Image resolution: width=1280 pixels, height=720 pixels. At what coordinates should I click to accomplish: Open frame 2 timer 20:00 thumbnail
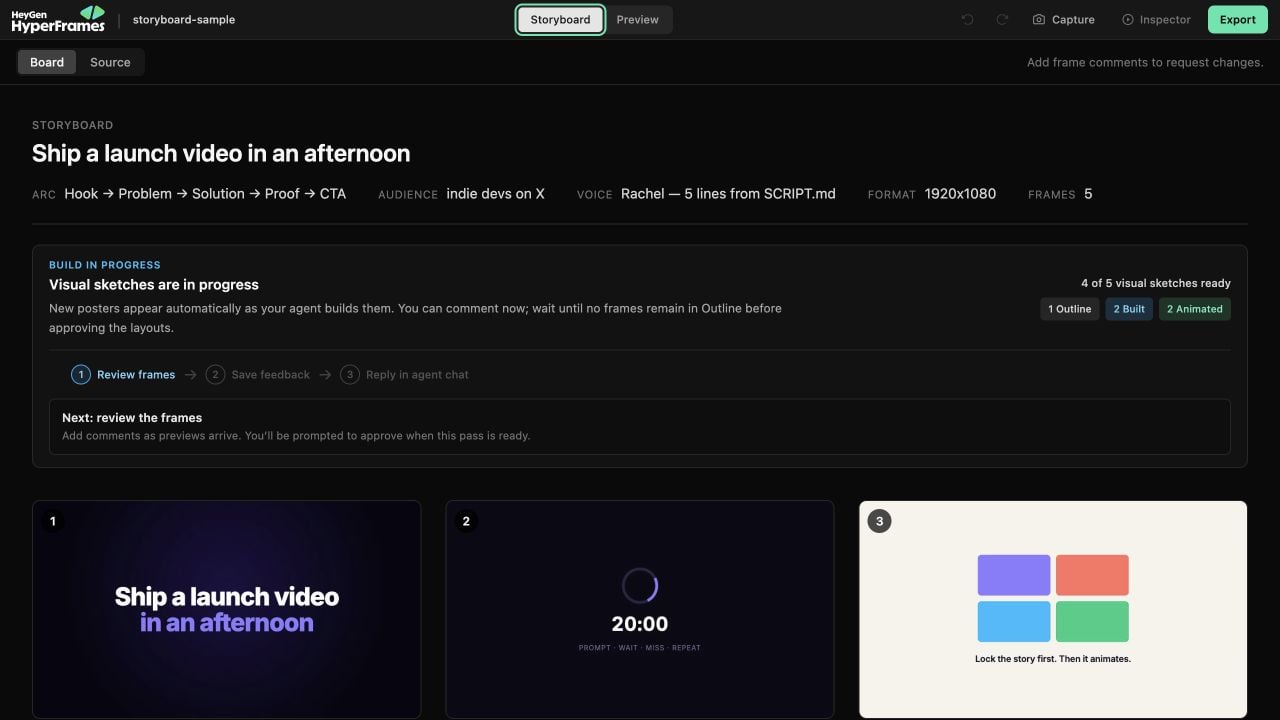click(x=640, y=609)
